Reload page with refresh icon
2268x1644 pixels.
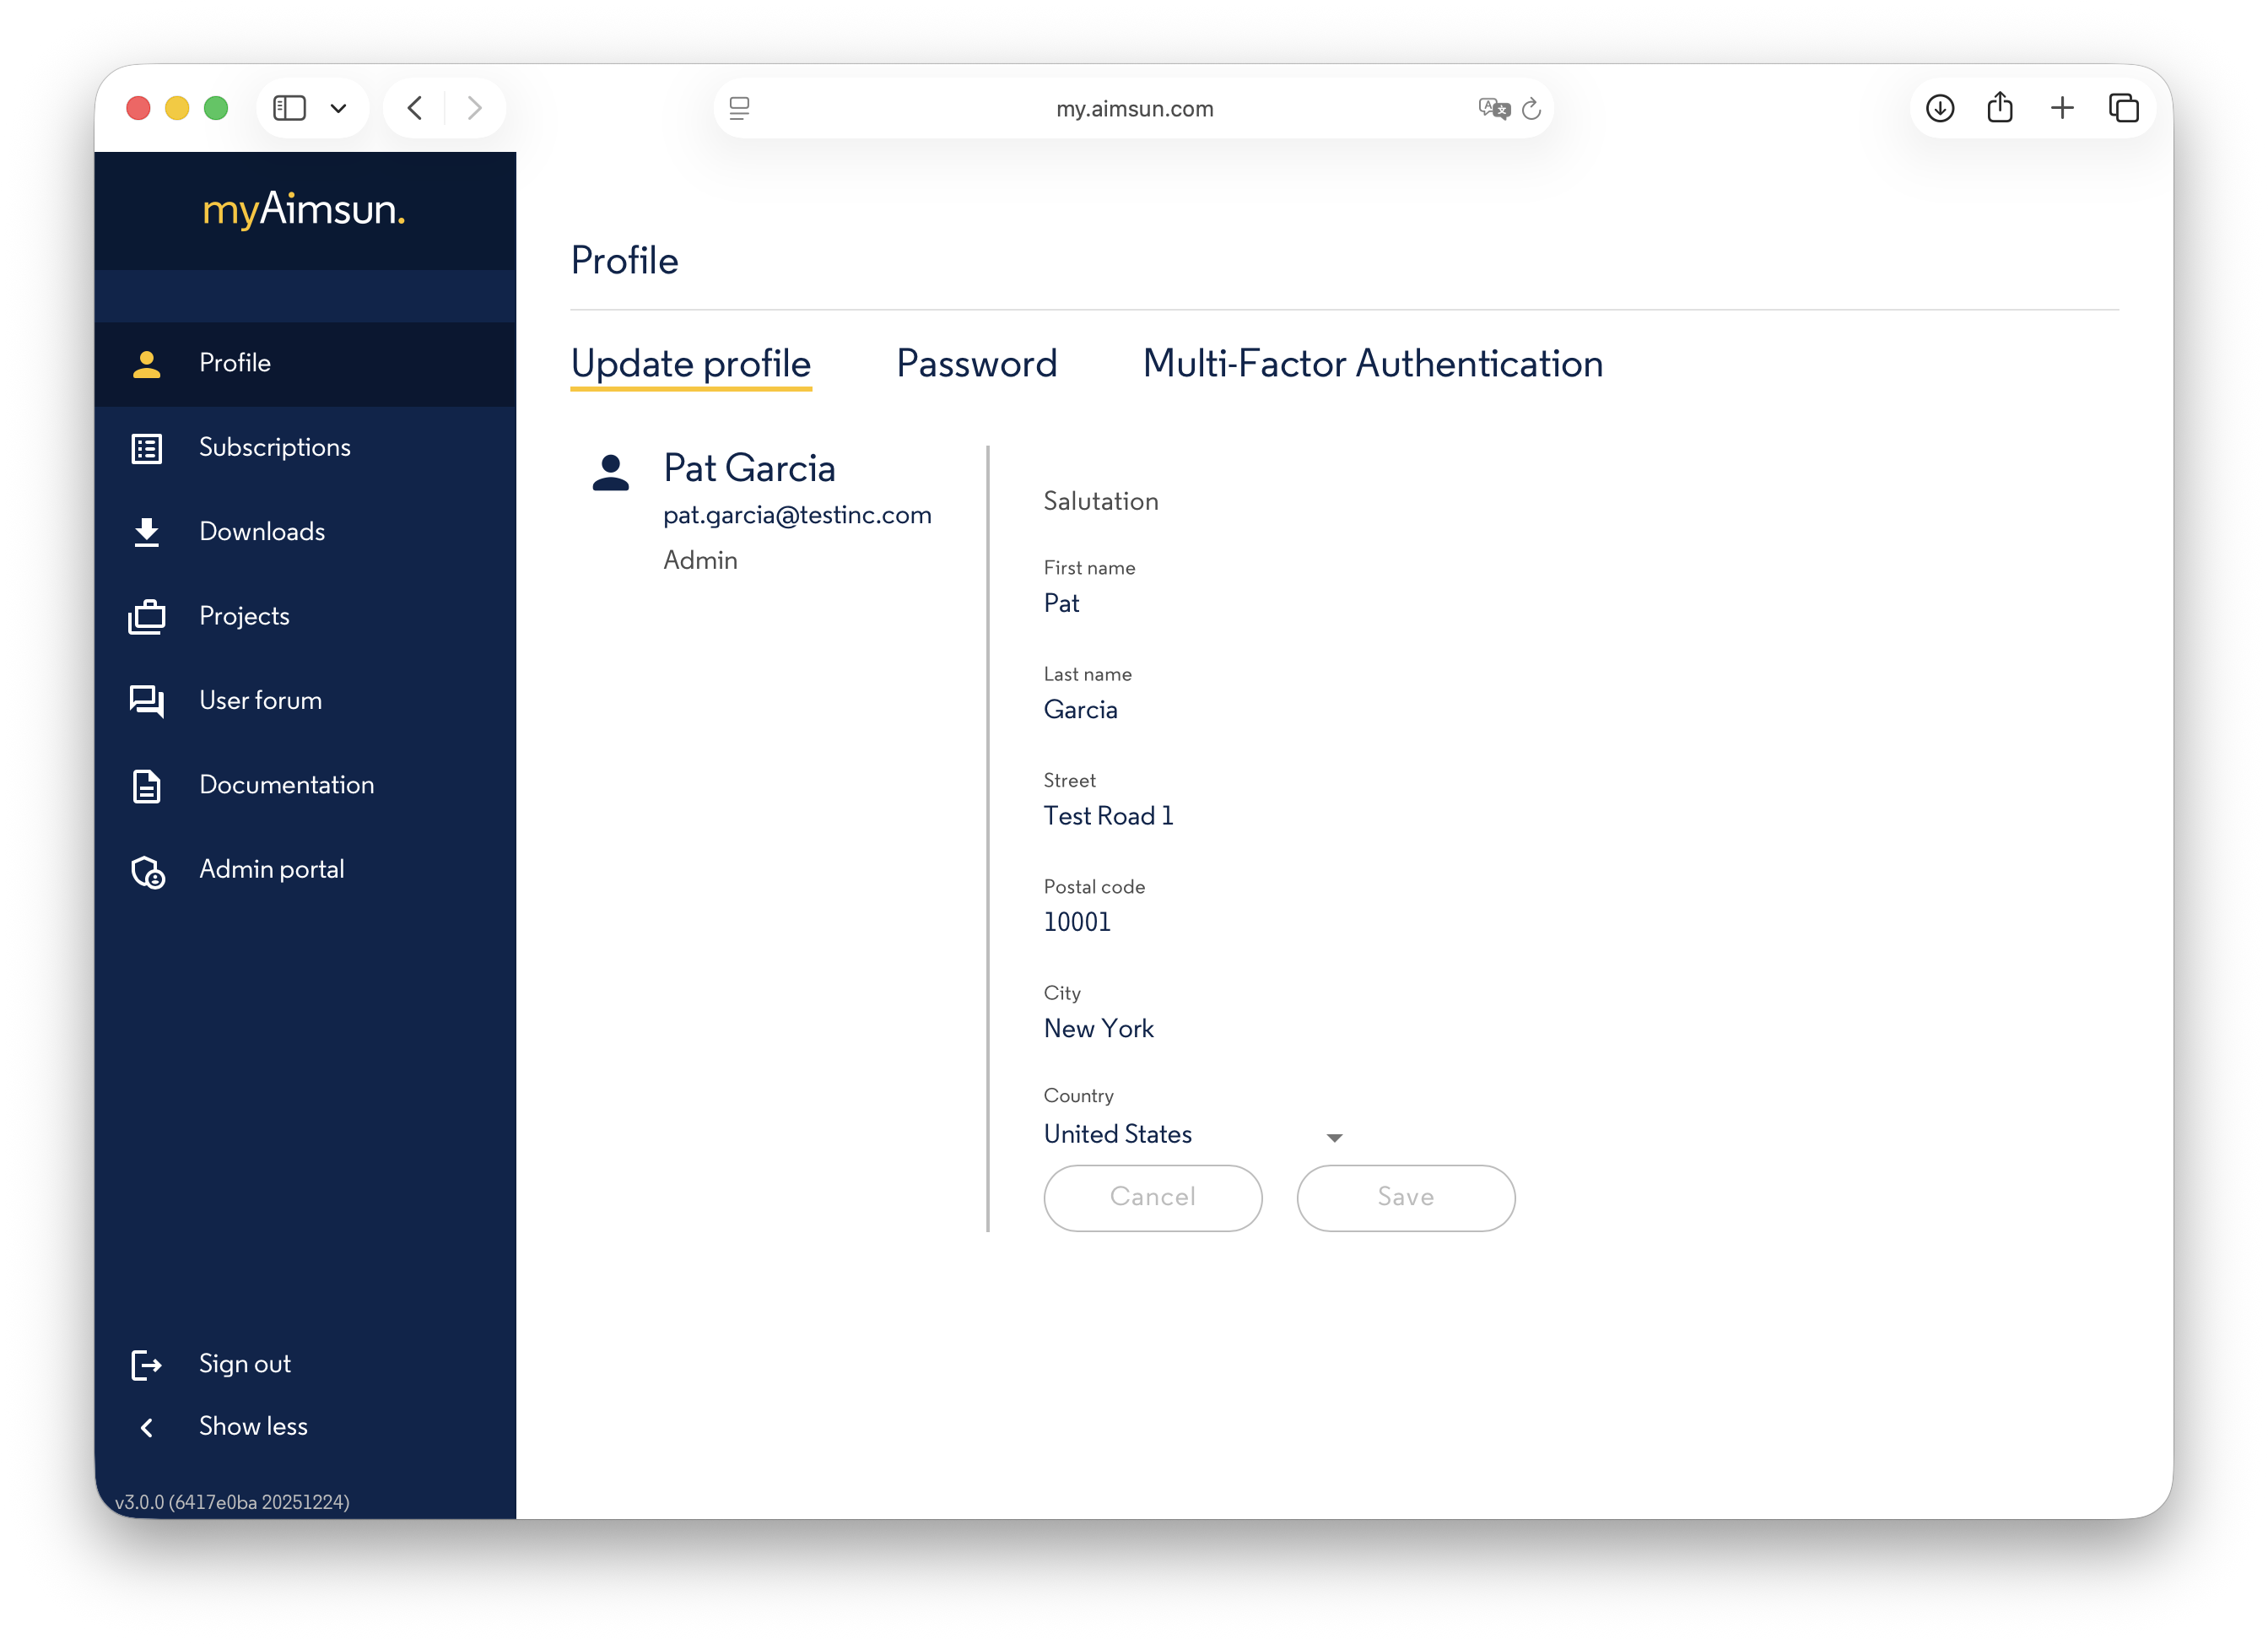1531,109
